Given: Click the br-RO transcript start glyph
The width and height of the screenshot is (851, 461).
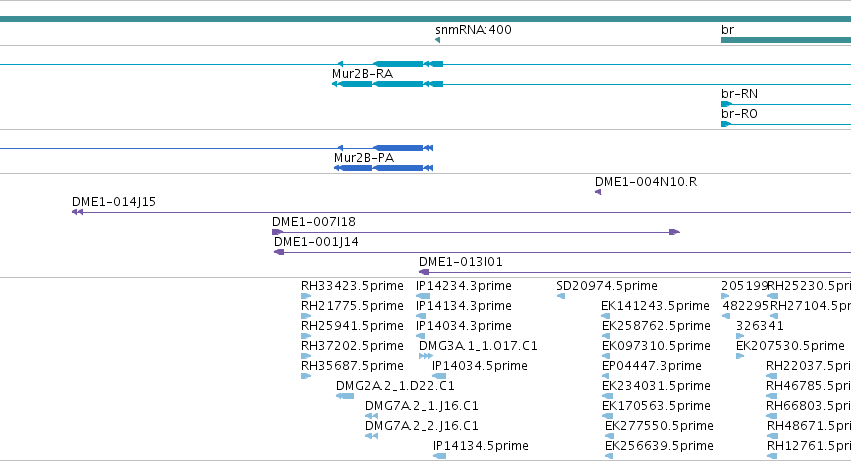Looking at the screenshot, I should pos(726,124).
